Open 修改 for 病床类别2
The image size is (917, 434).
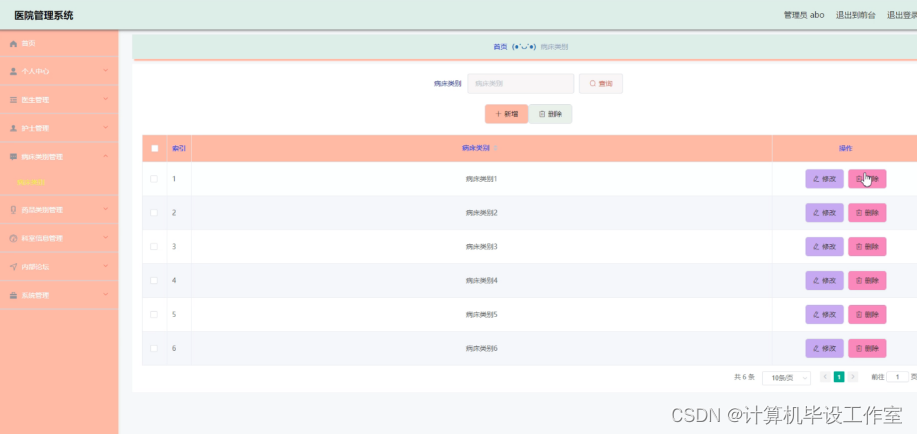click(x=824, y=213)
